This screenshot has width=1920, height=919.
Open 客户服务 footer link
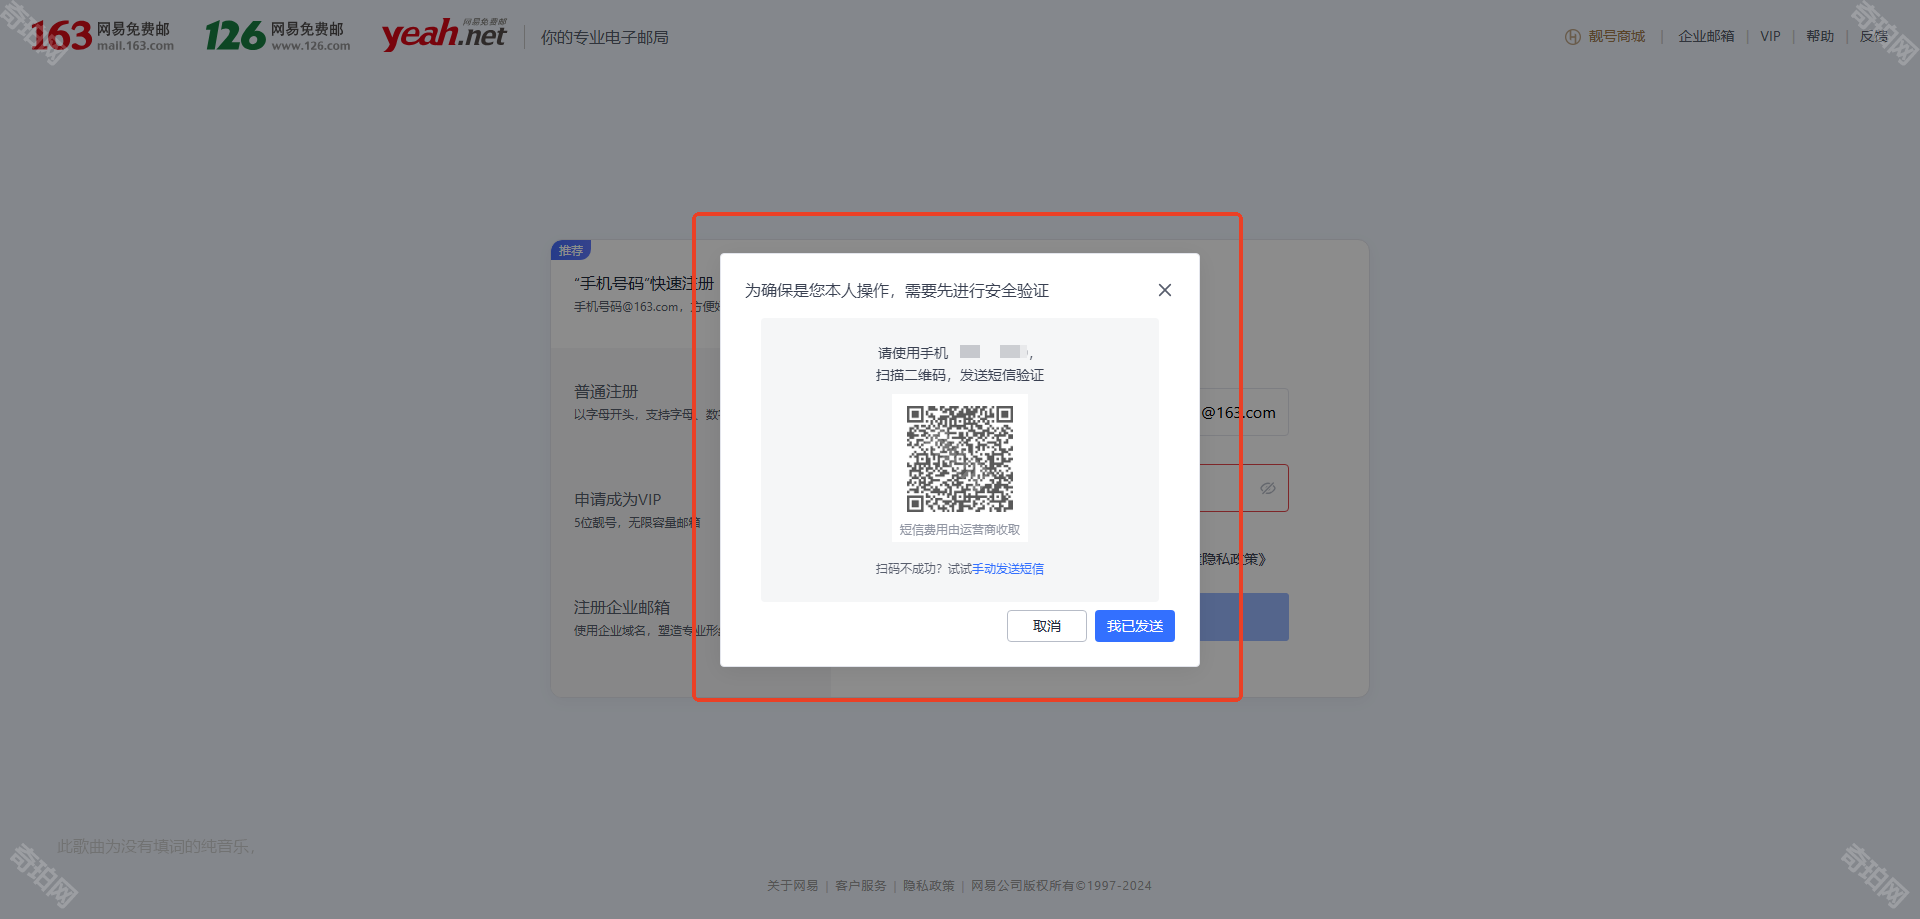coord(860,886)
